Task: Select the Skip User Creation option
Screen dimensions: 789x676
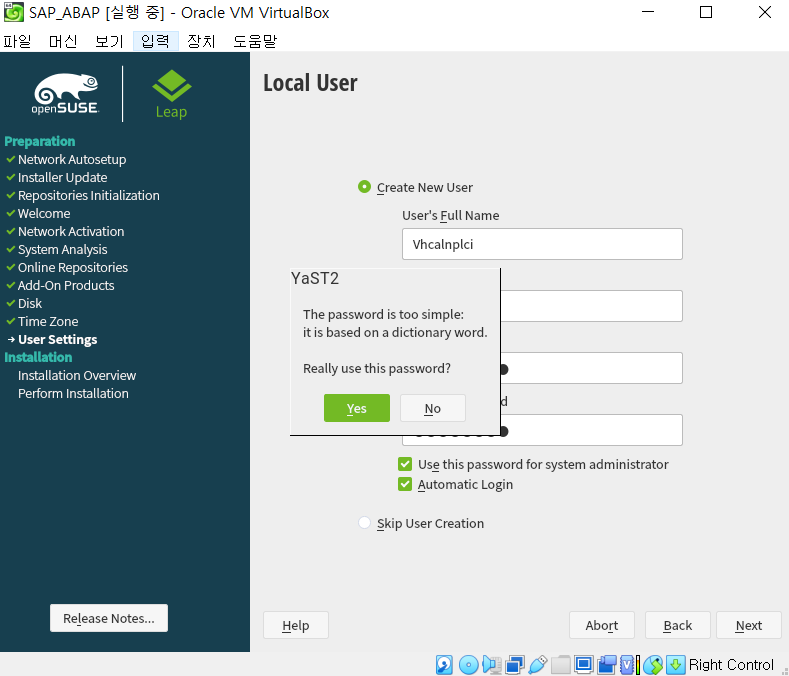Action: [364, 522]
